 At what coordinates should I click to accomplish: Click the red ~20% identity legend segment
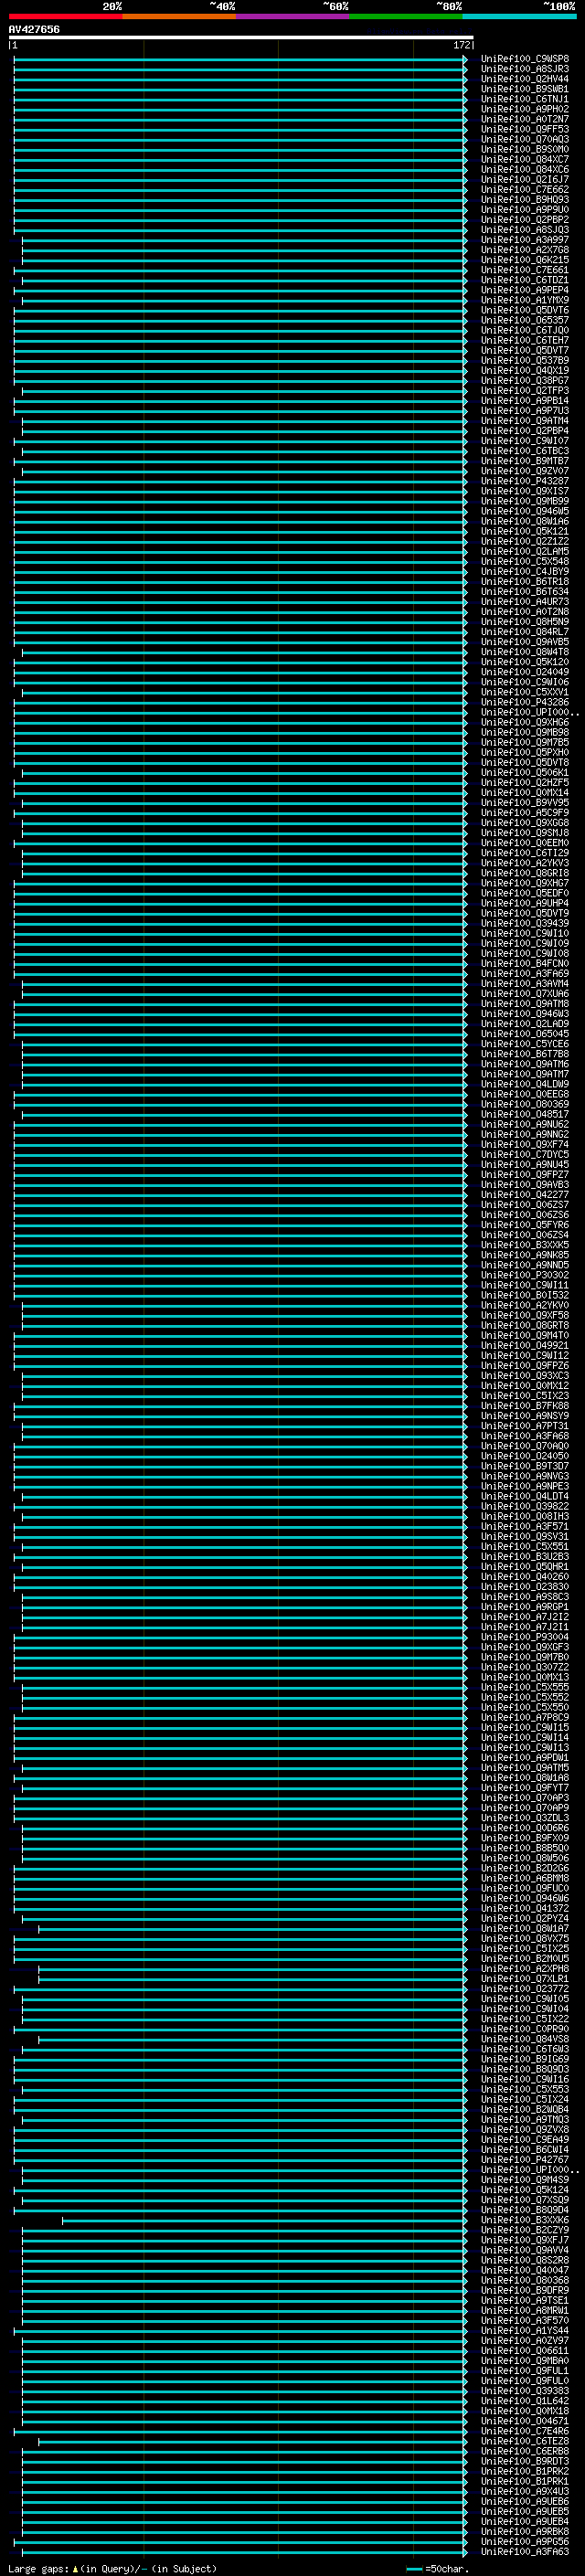point(65,16)
